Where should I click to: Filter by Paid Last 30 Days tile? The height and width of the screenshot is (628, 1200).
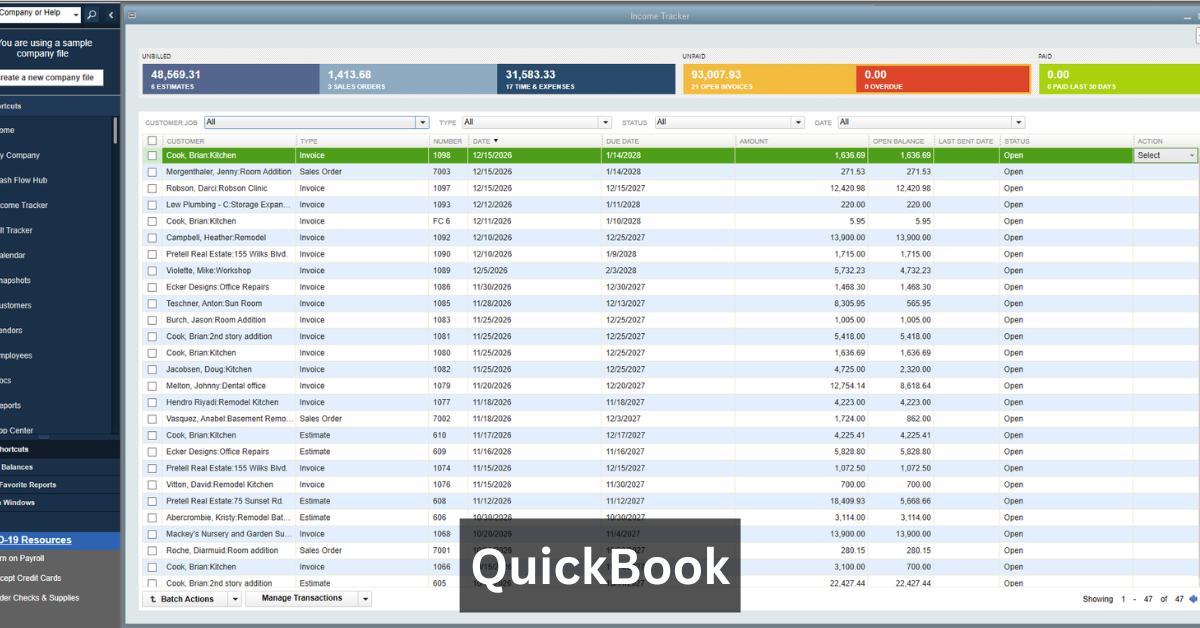pos(1119,80)
